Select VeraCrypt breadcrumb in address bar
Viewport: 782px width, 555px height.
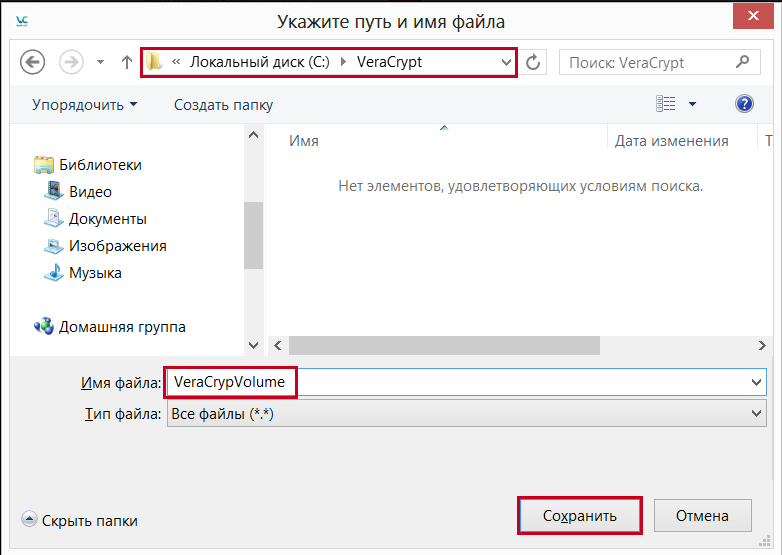pyautogui.click(x=389, y=62)
